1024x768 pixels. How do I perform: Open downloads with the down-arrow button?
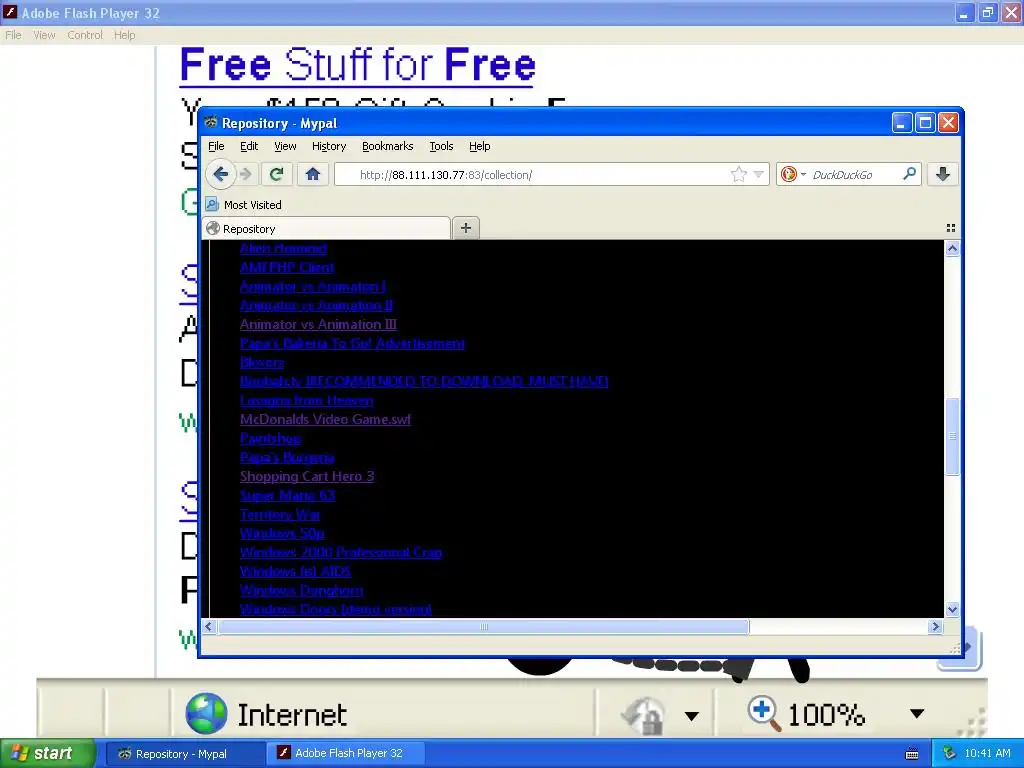942,174
